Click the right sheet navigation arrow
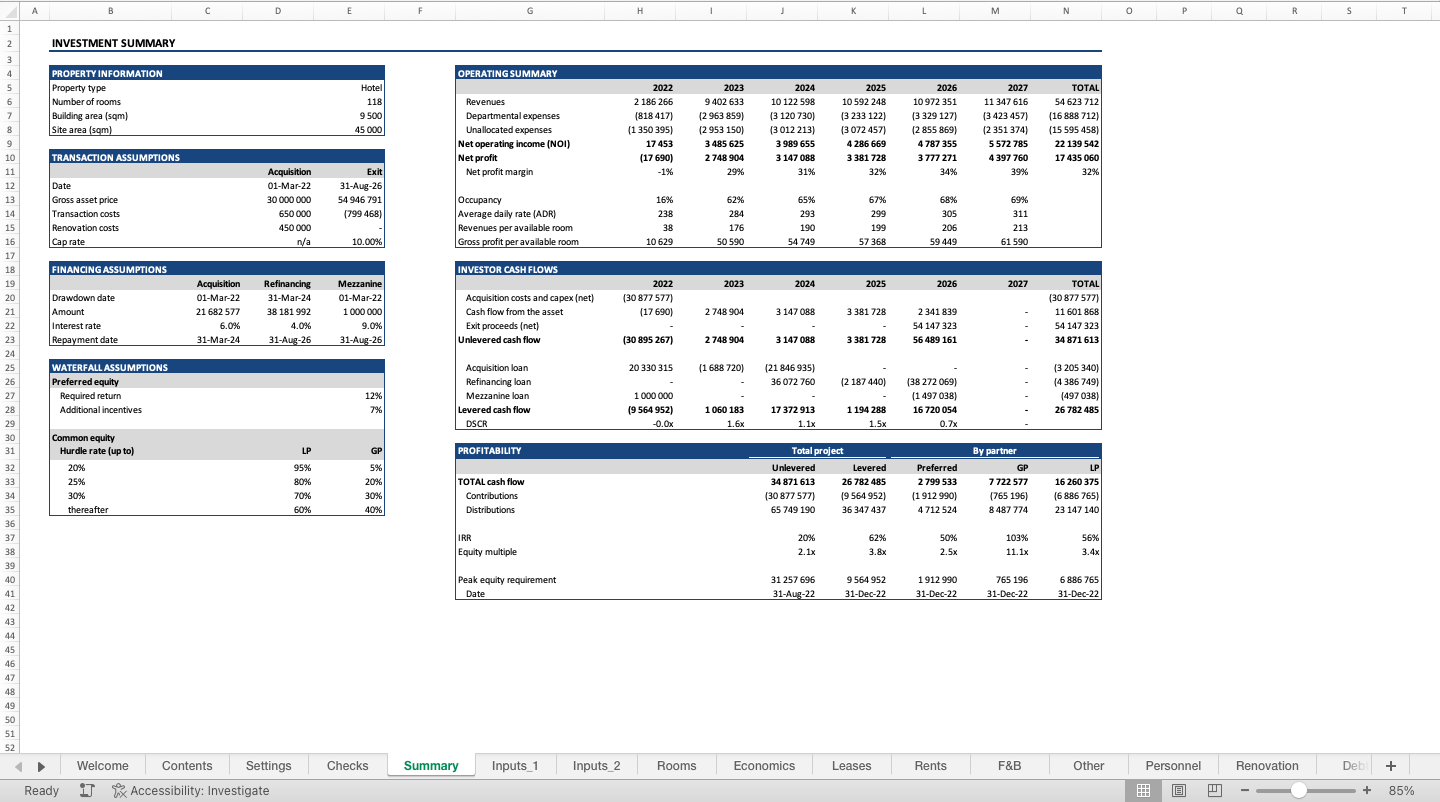The image size is (1440, 802). pyautogui.click(x=40, y=765)
